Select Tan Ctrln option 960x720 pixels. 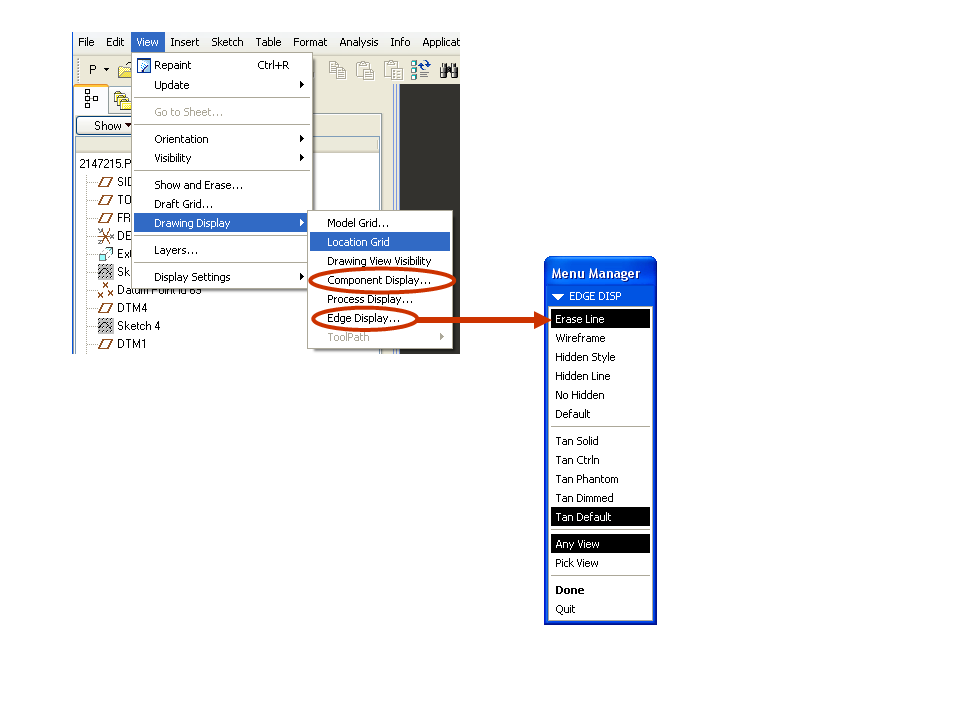tap(600, 460)
